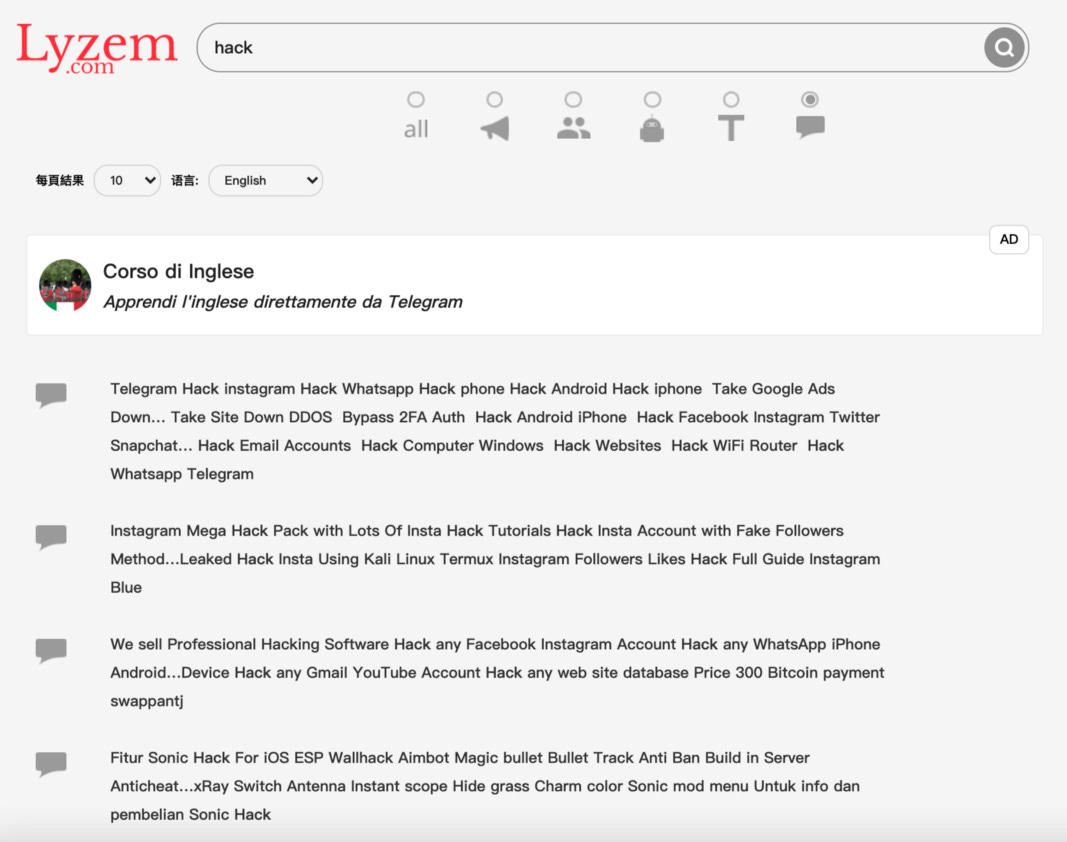Select the 'all' radio button
This screenshot has height=842, width=1067.
tap(416, 99)
